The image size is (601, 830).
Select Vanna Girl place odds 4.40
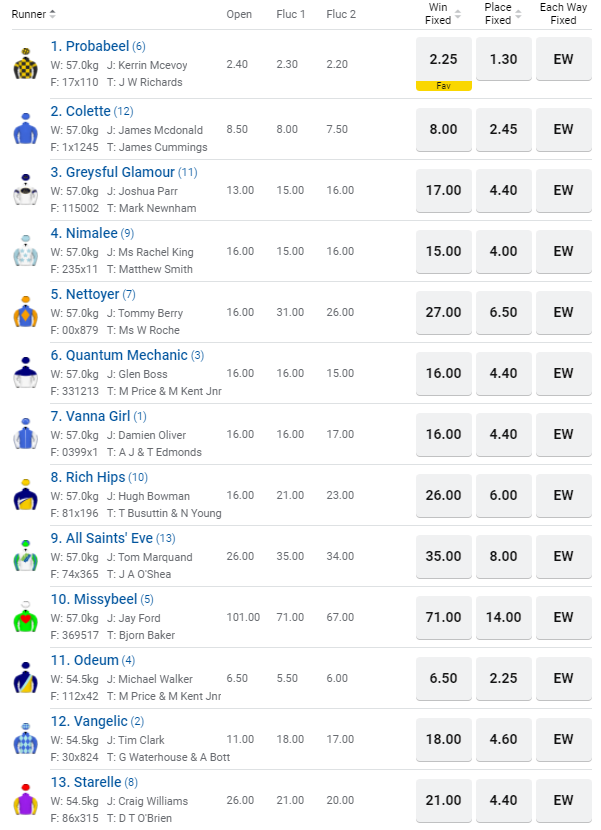503,434
